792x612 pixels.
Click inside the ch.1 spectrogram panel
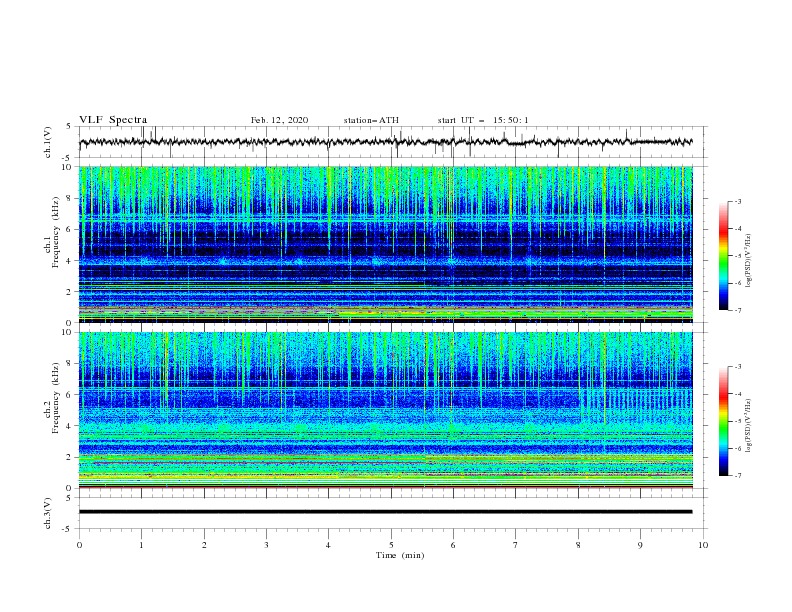(386, 244)
